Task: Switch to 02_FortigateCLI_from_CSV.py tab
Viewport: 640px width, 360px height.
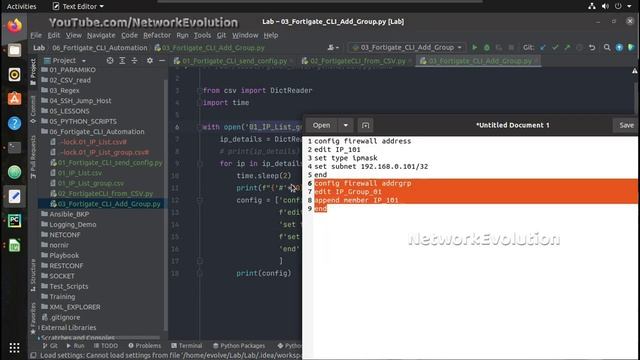Action: (x=358, y=61)
